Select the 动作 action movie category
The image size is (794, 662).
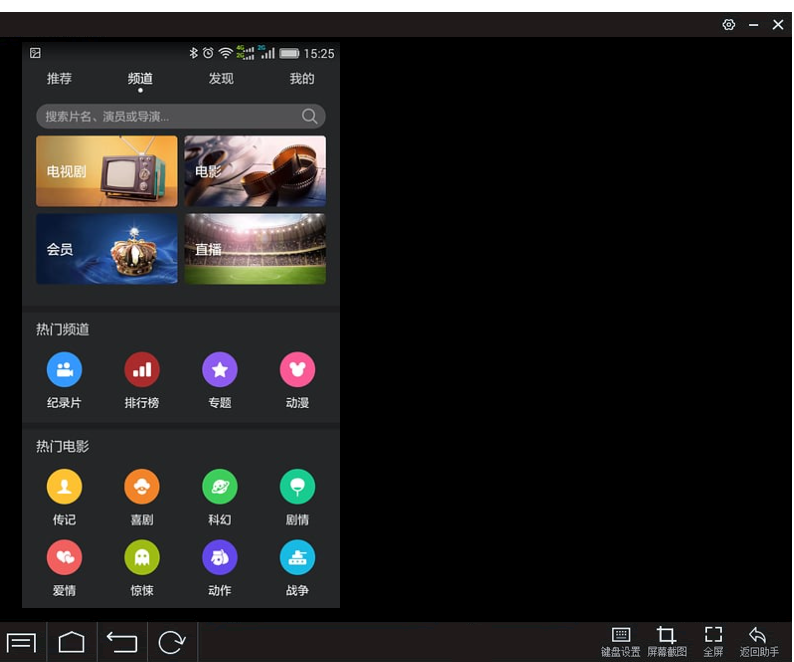click(220, 557)
